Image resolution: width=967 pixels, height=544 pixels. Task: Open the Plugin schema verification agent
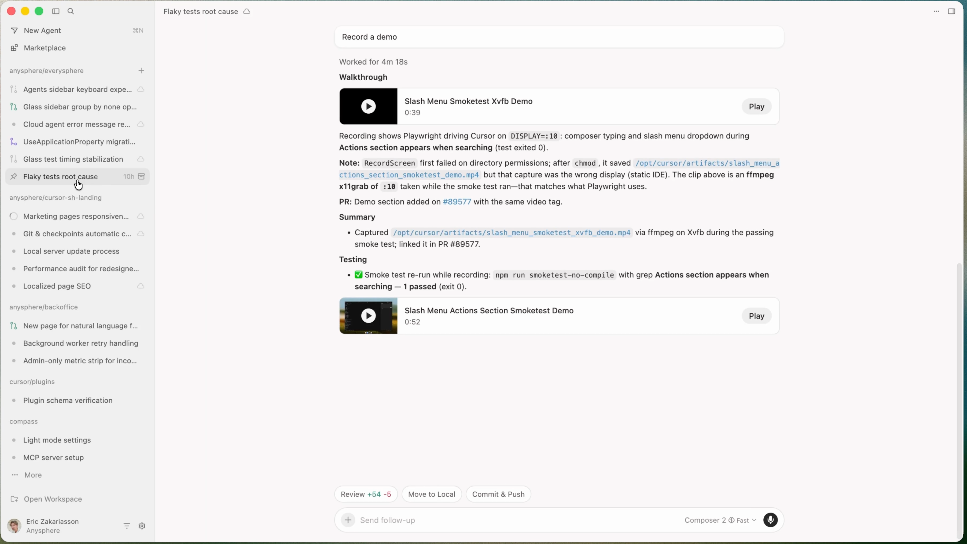point(67,400)
